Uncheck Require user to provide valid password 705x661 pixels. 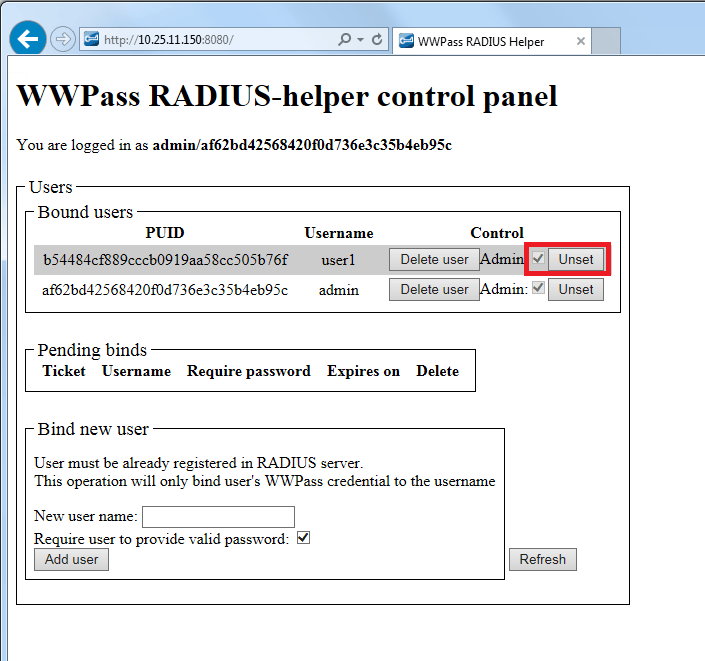[x=304, y=538]
